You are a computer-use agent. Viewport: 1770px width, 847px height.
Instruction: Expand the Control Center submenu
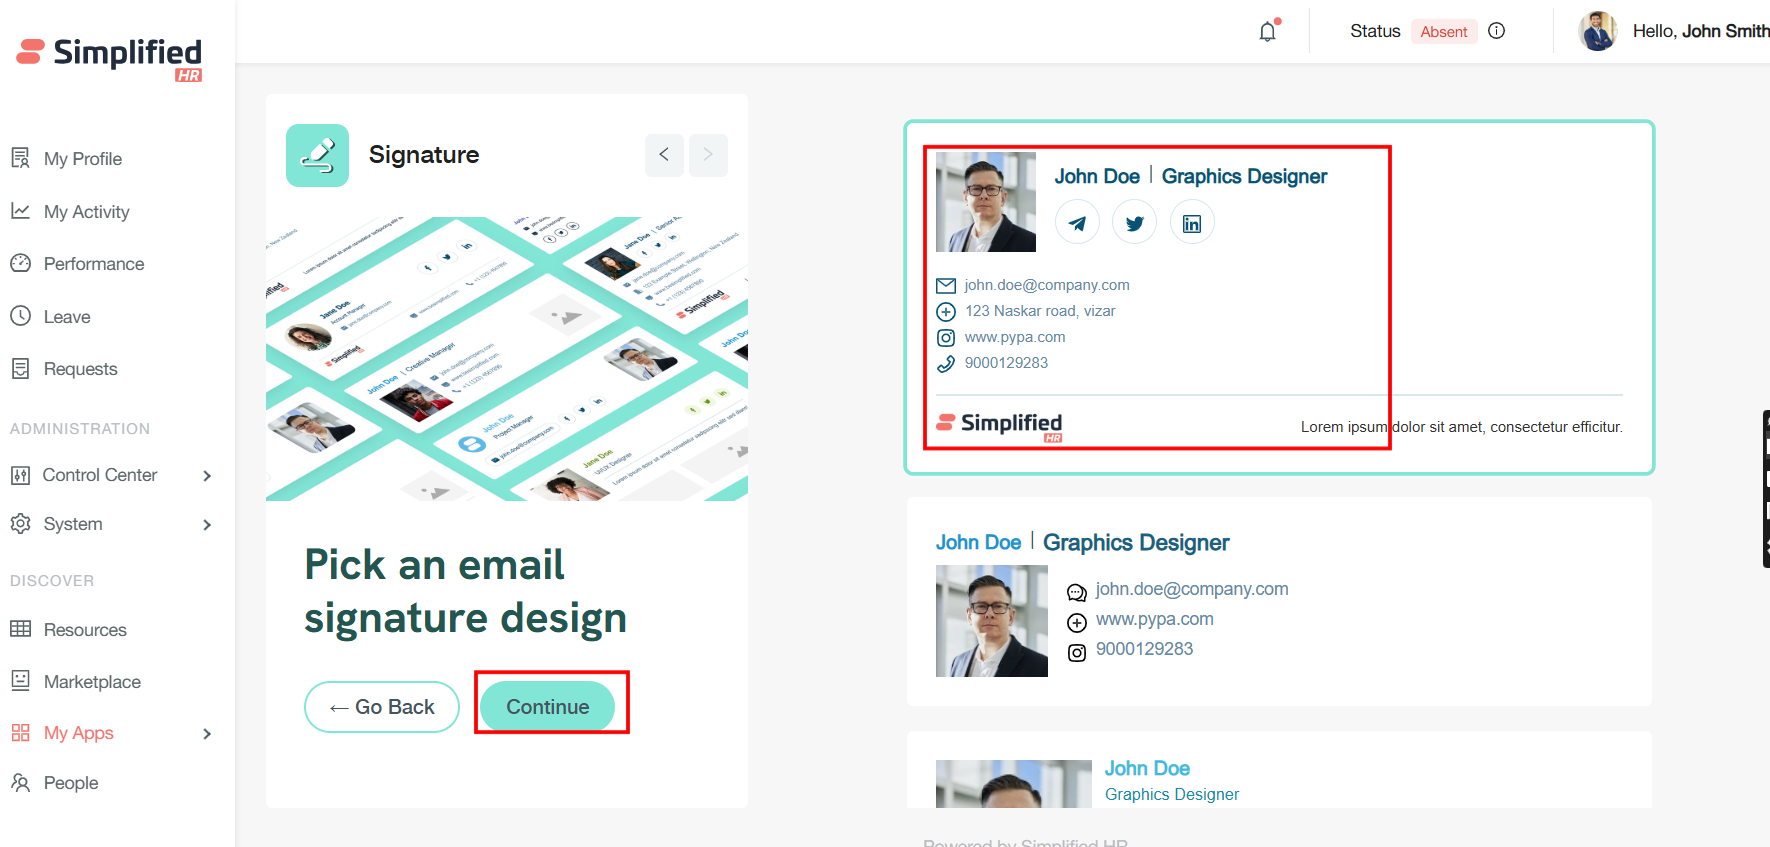click(x=207, y=476)
